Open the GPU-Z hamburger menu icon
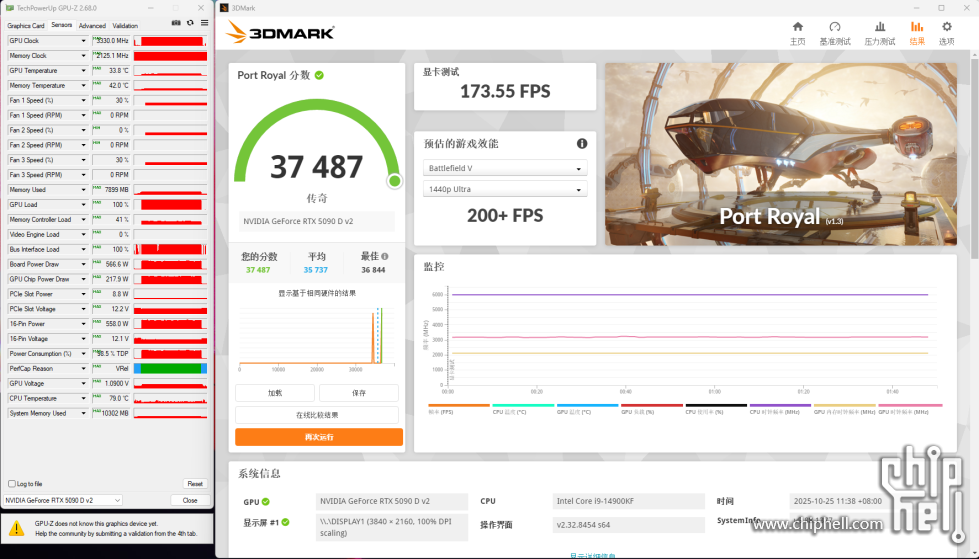979x559 pixels. [x=203, y=22]
